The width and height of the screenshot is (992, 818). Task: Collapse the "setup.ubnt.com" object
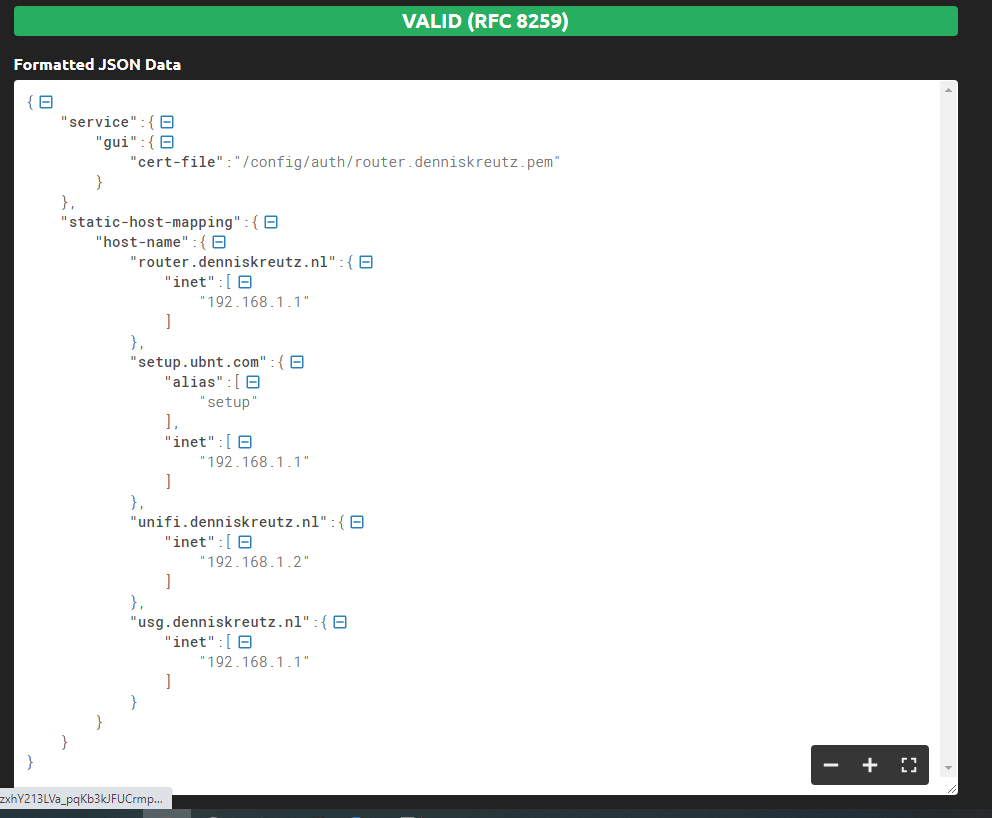[x=297, y=362]
